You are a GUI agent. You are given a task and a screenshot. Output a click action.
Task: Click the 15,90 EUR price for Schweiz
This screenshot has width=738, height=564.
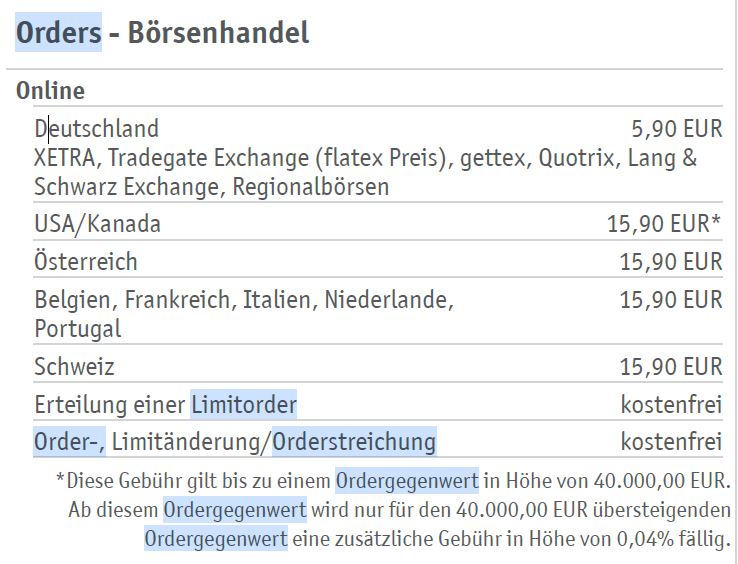(670, 366)
